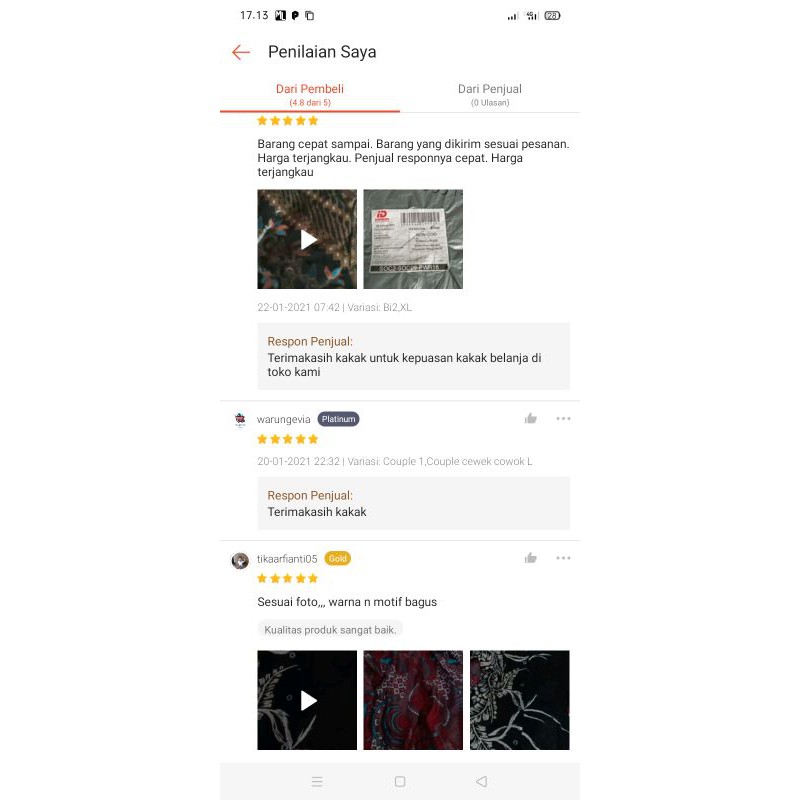Tap Android home square icon

point(400,782)
